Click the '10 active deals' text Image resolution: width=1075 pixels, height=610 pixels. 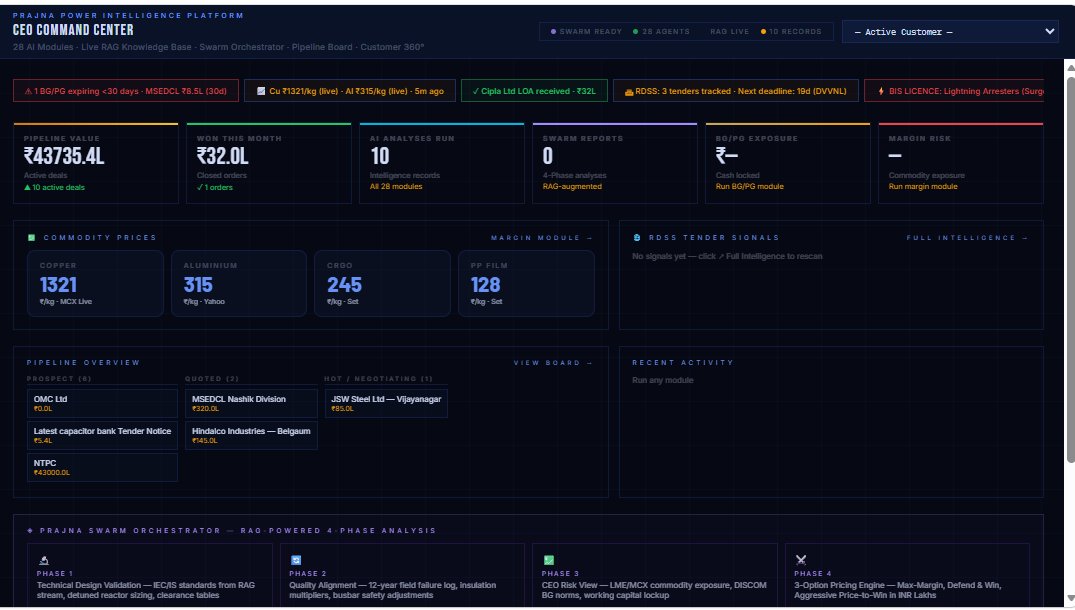click(54, 187)
